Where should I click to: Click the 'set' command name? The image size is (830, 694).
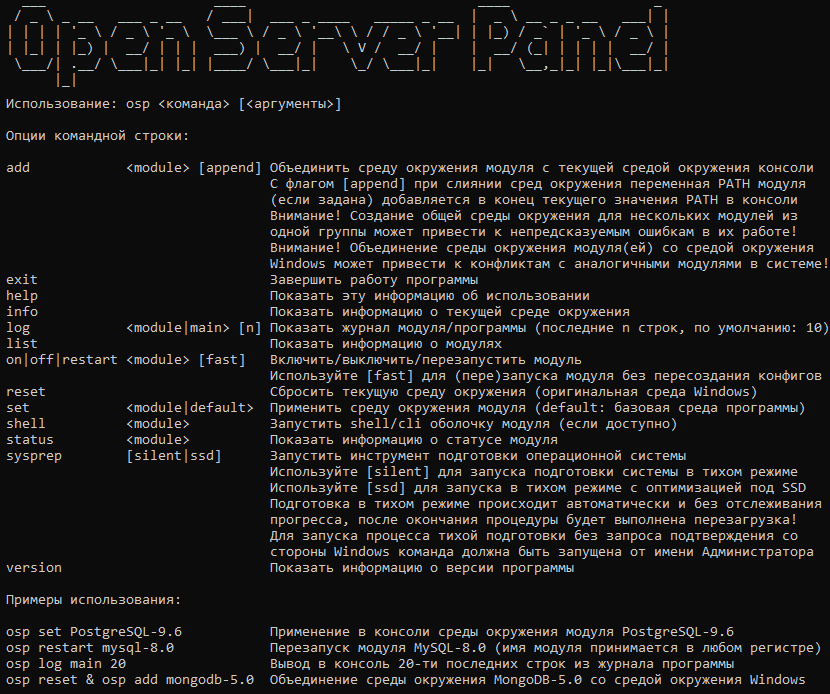coord(18,408)
